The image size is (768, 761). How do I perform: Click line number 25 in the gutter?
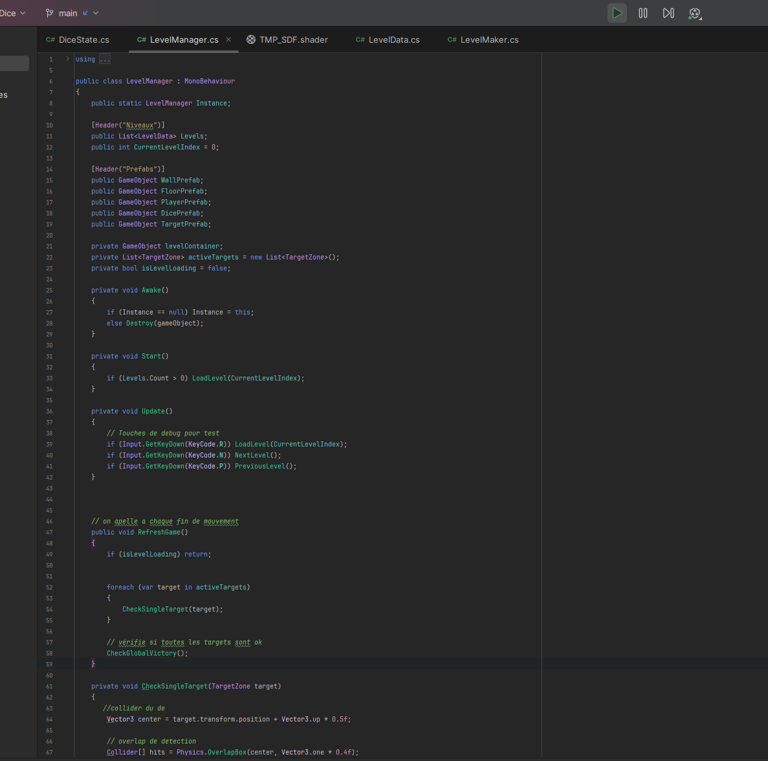[x=49, y=290]
